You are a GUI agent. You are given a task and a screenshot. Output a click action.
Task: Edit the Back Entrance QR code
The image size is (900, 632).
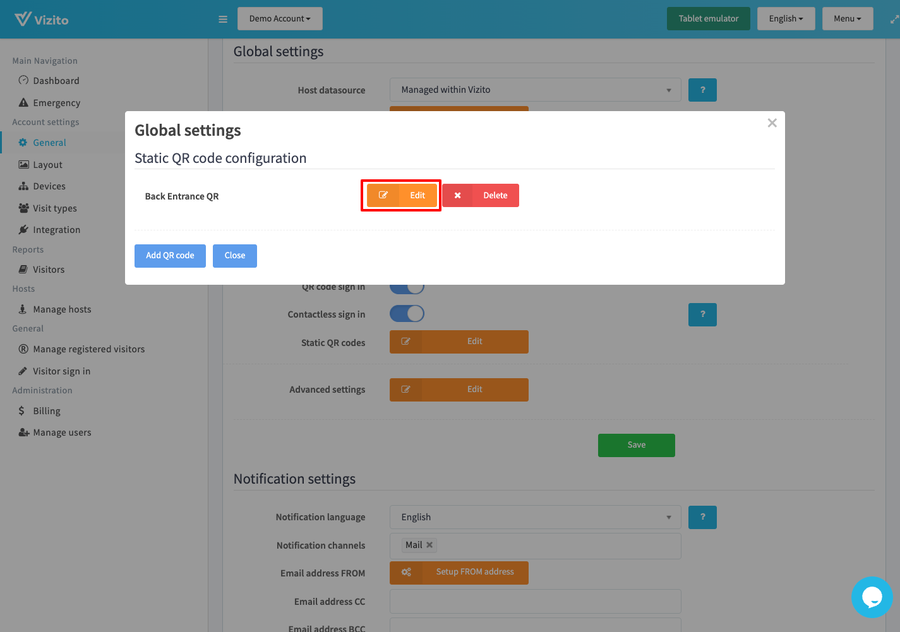(401, 196)
